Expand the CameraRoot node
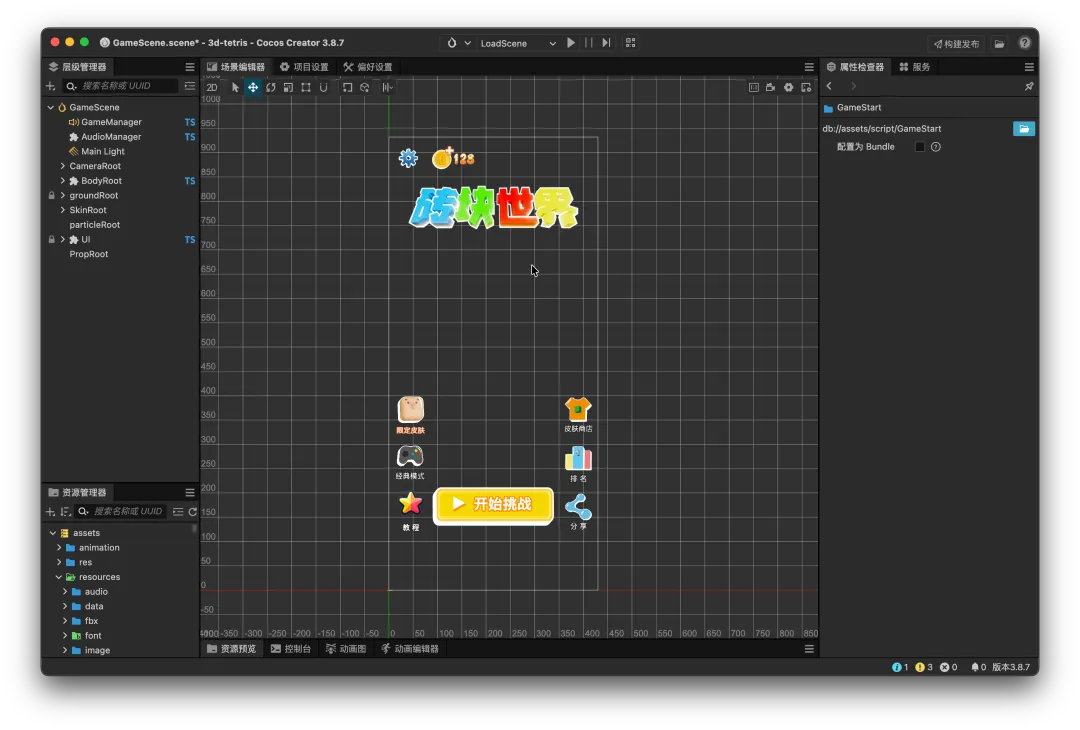 62,166
